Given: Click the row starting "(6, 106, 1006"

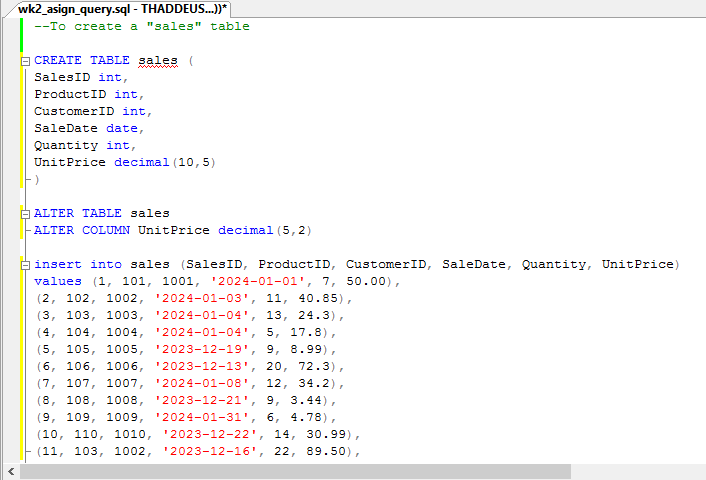Looking at the screenshot, I should (190, 366).
